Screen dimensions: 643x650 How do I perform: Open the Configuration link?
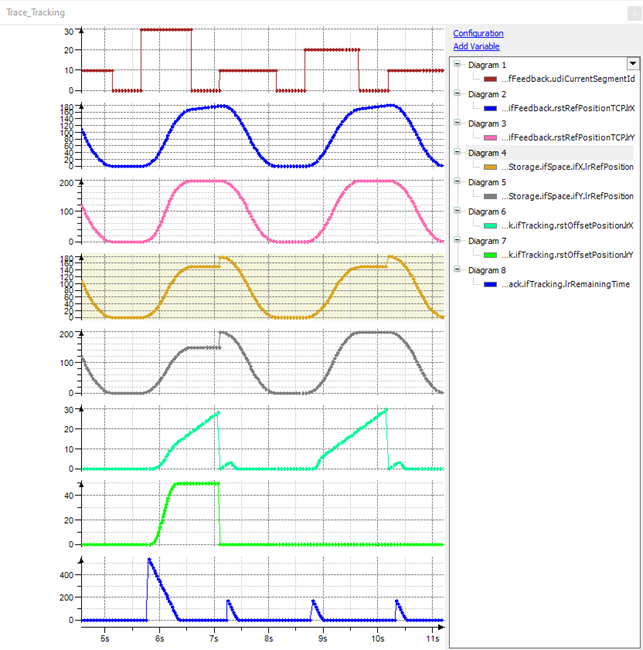click(x=478, y=33)
